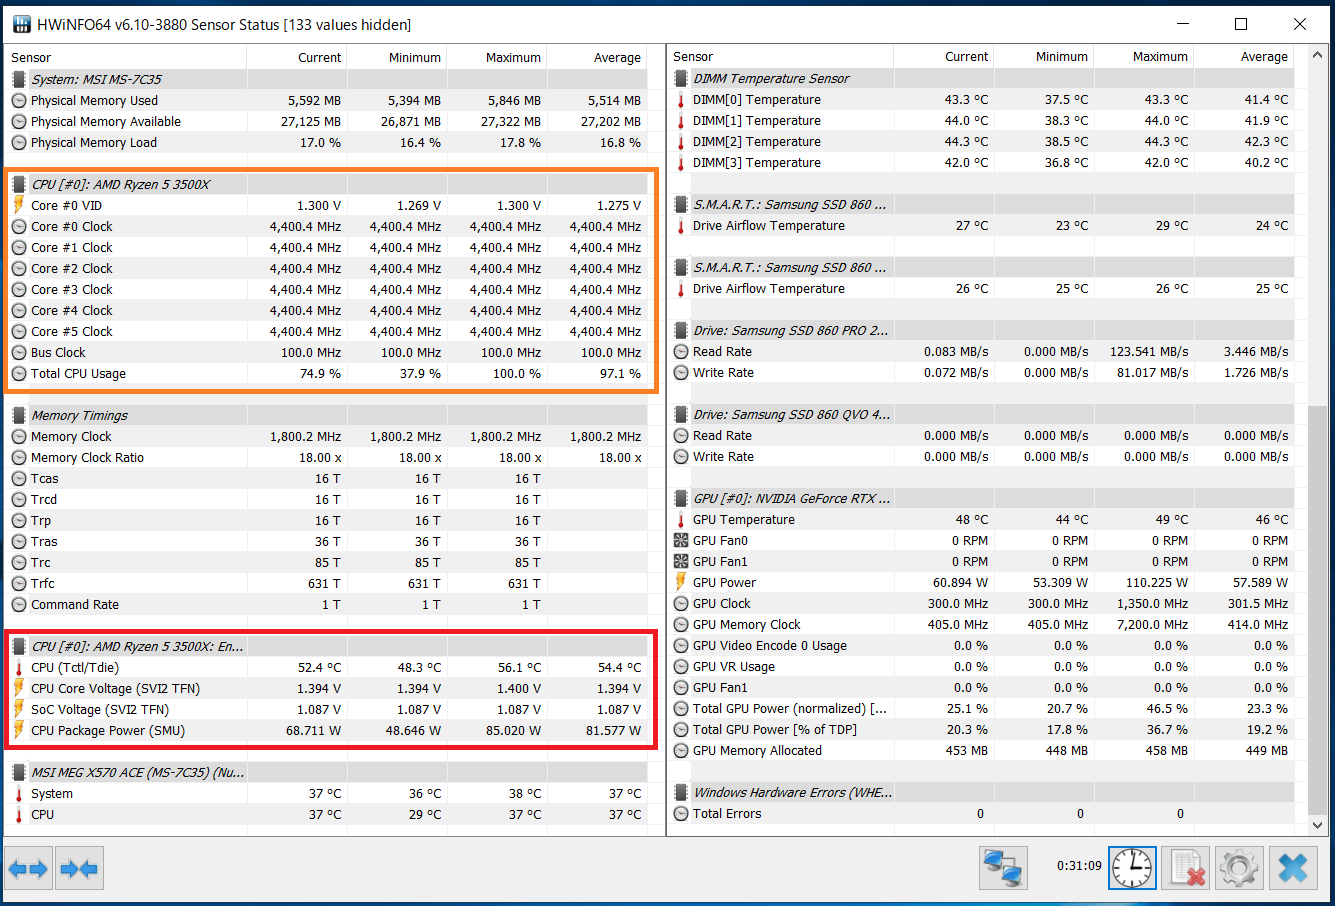Select the System temperature row under MSI MEG X570

326,793
